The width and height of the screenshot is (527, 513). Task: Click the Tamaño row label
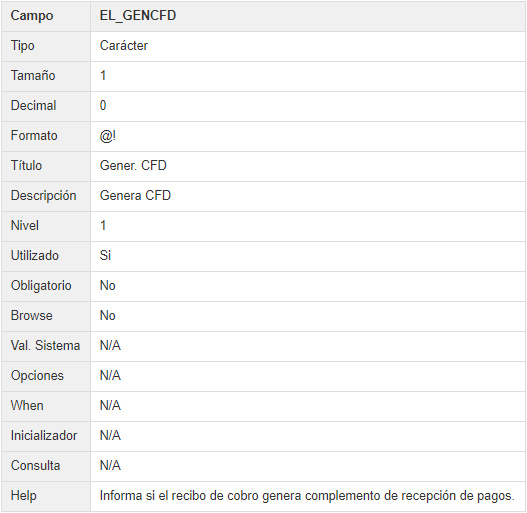coord(33,76)
